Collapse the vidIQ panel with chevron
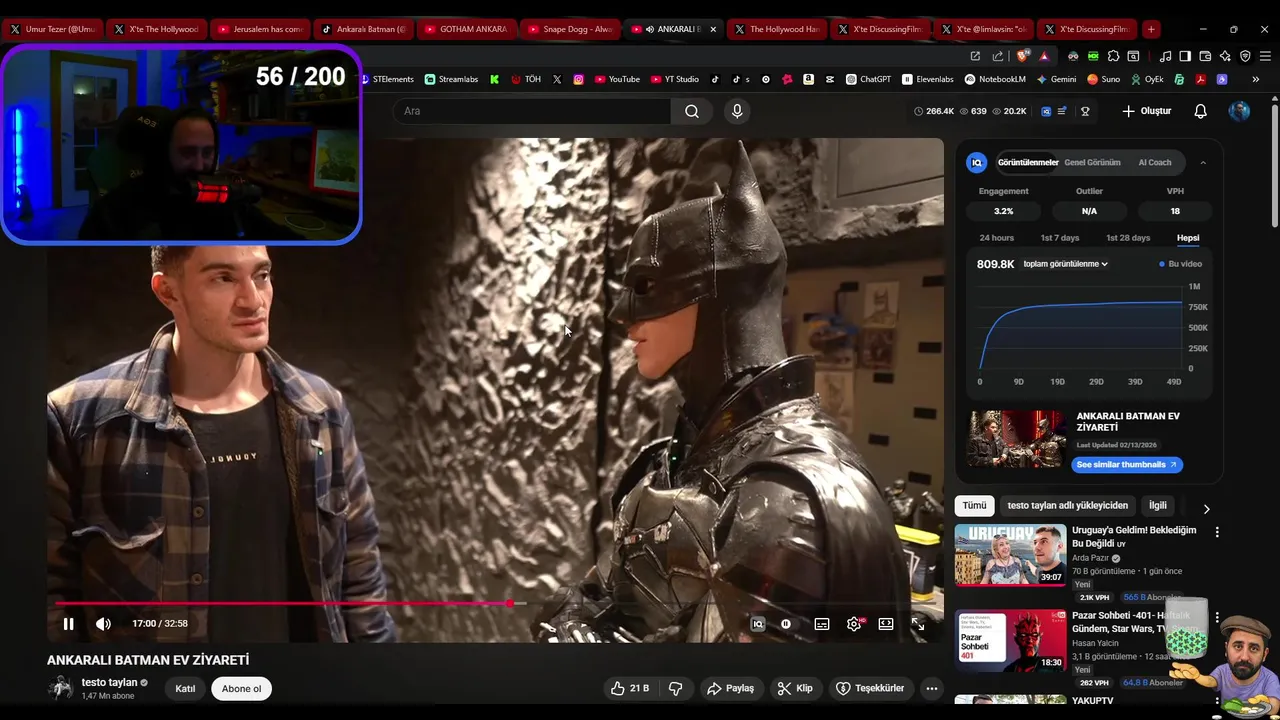 (x=1203, y=162)
